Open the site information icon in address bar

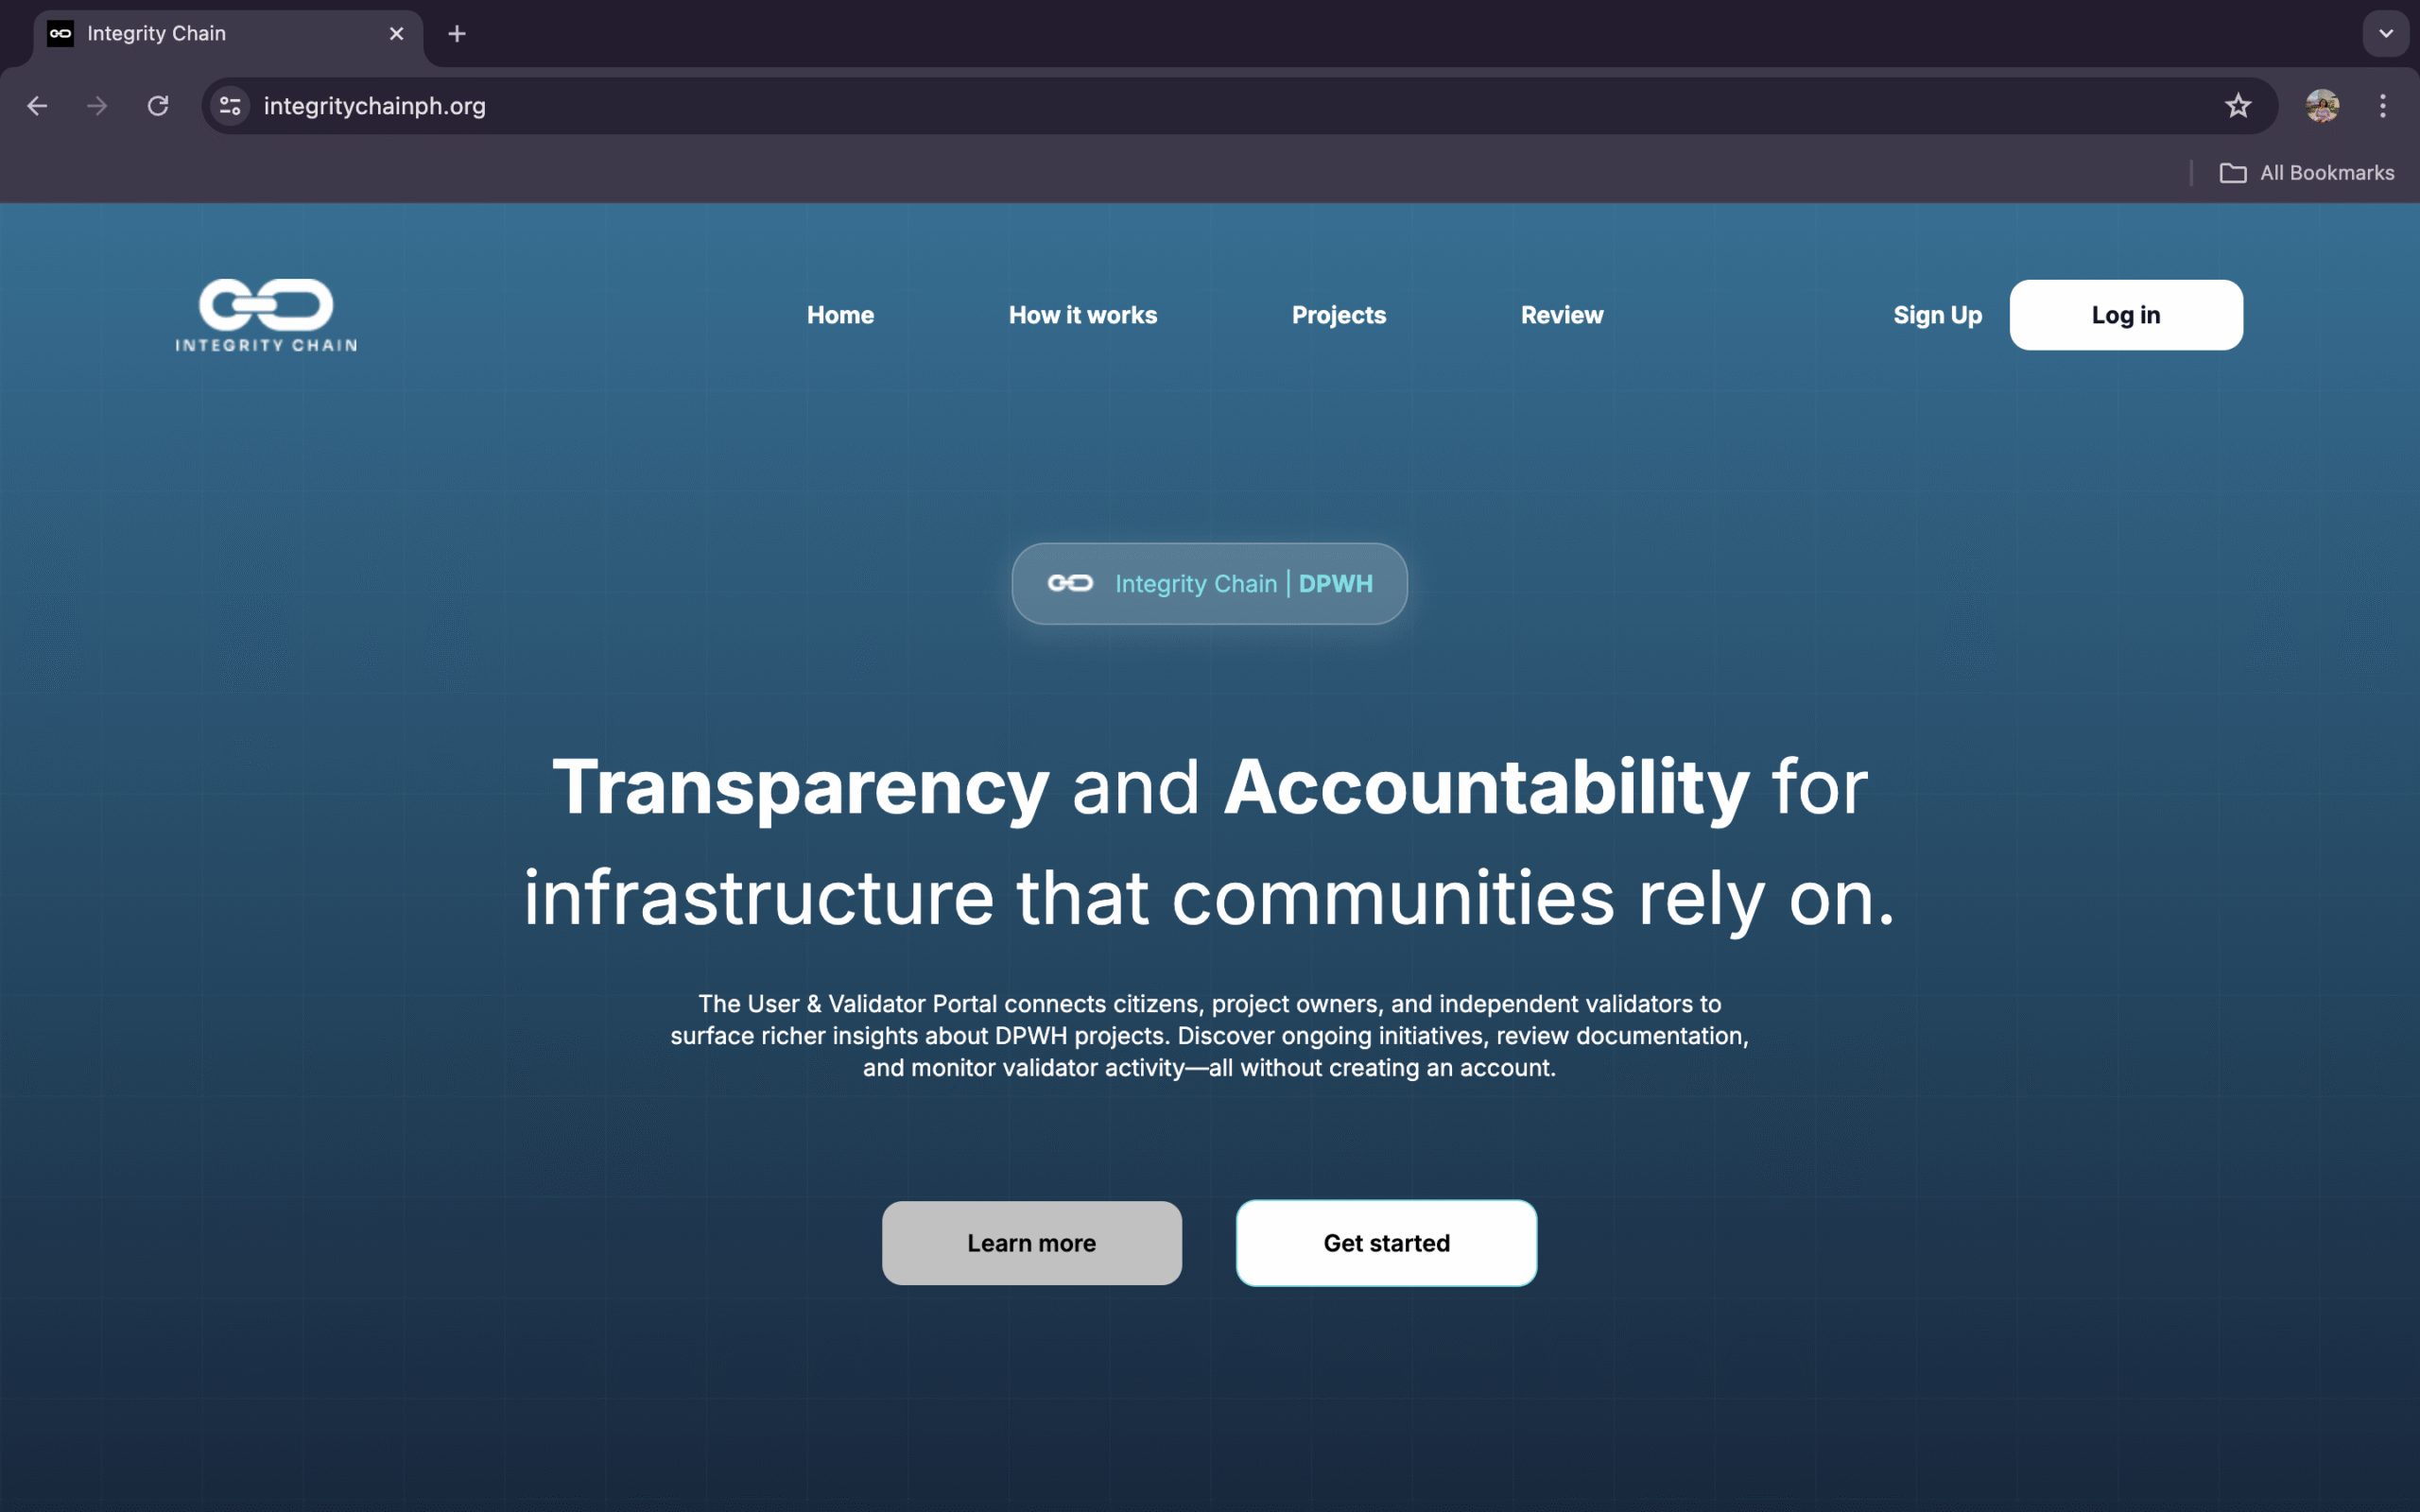[230, 106]
